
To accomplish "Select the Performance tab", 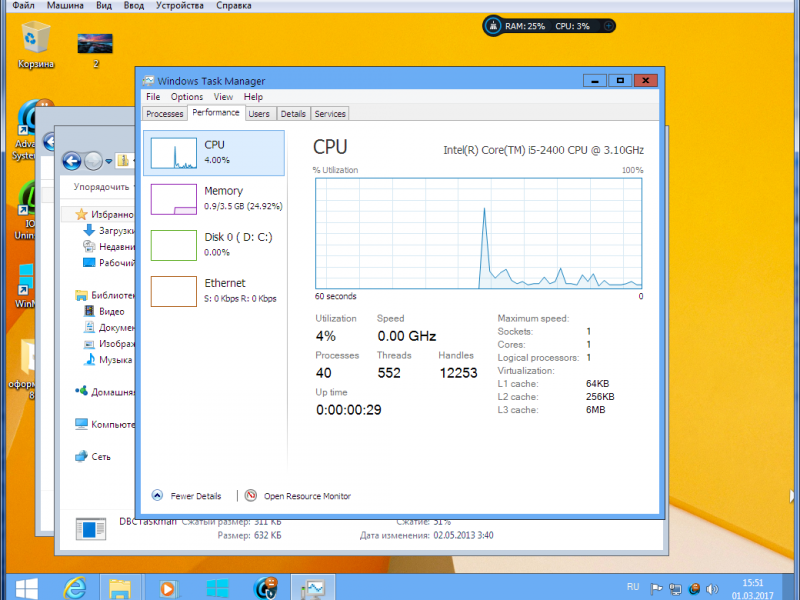I will click(216, 113).
